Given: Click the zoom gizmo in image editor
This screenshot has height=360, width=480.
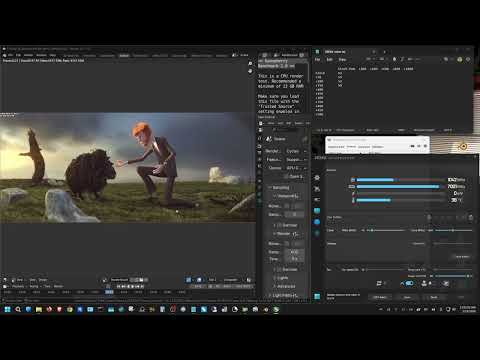Looking at the screenshot, I should (250, 63).
